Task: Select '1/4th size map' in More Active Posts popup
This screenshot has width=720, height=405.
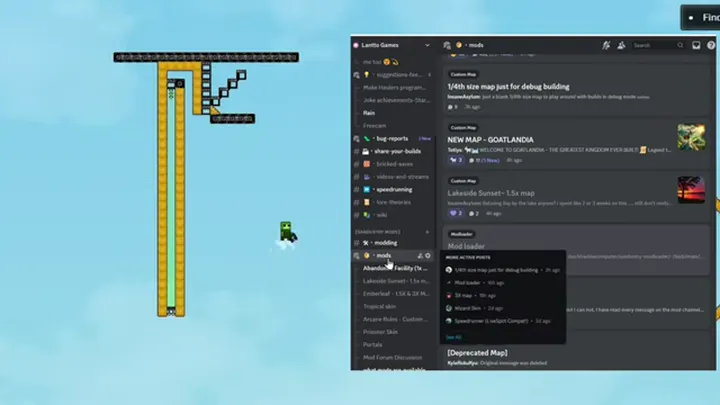Action: 502,270
